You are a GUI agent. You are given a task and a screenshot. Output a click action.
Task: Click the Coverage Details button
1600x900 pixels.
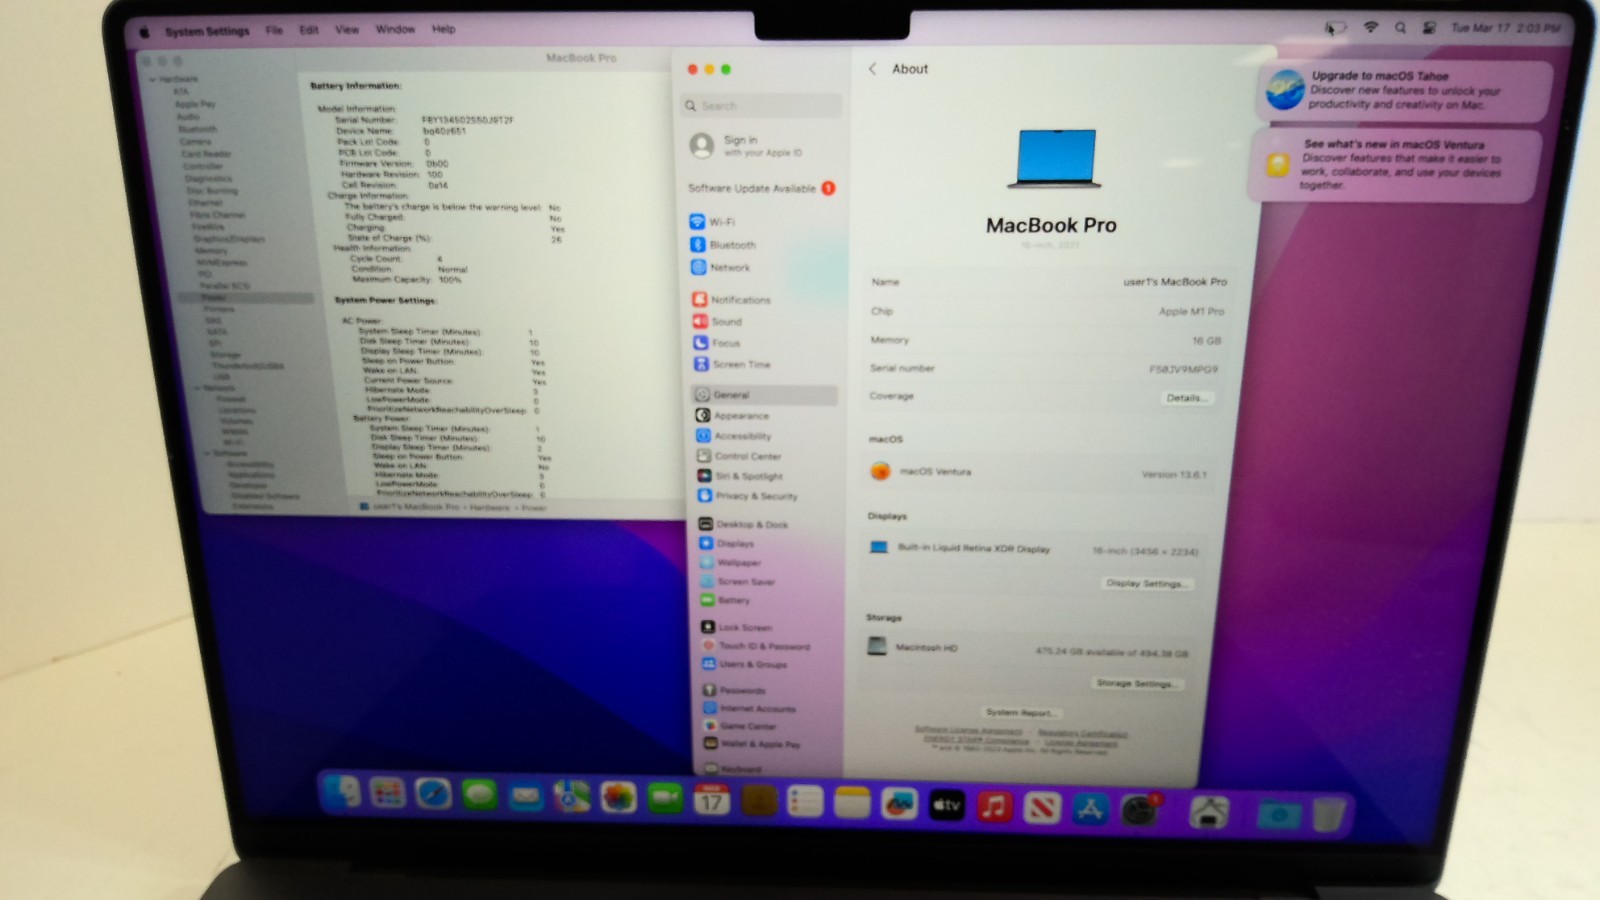point(1186,398)
